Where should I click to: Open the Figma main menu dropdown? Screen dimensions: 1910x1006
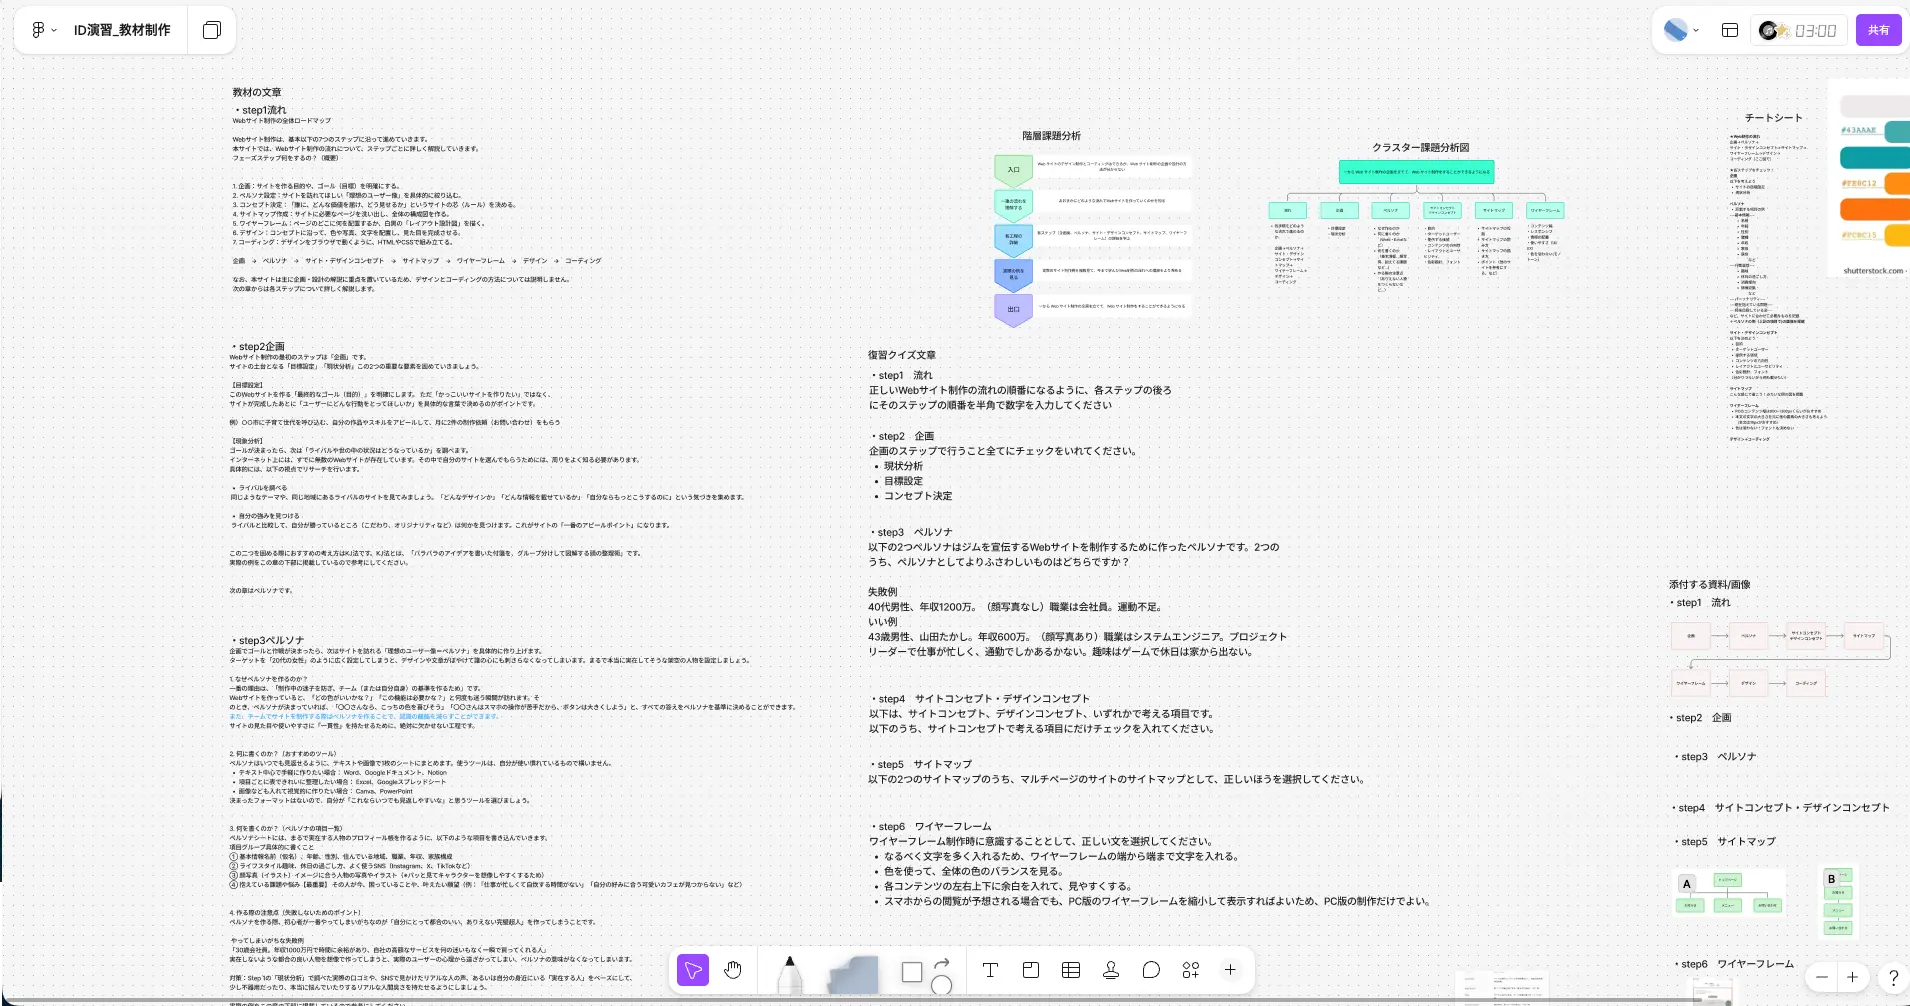pyautogui.click(x=43, y=30)
